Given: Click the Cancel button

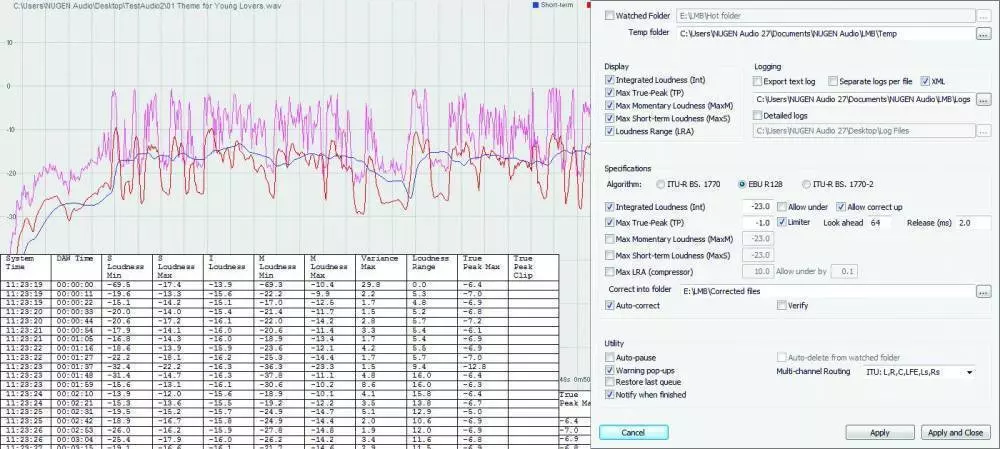Looking at the screenshot, I should point(633,432).
